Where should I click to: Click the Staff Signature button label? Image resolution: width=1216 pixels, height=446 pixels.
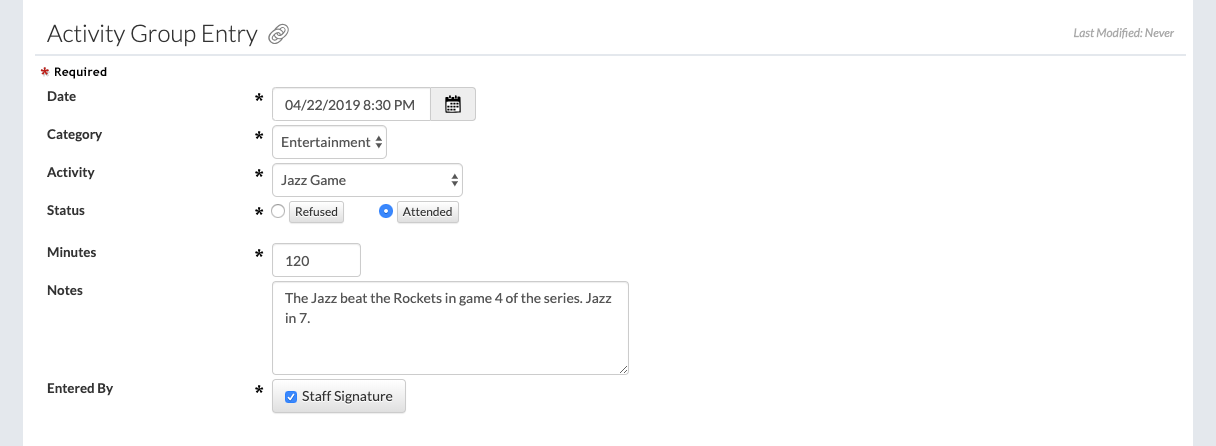(347, 397)
